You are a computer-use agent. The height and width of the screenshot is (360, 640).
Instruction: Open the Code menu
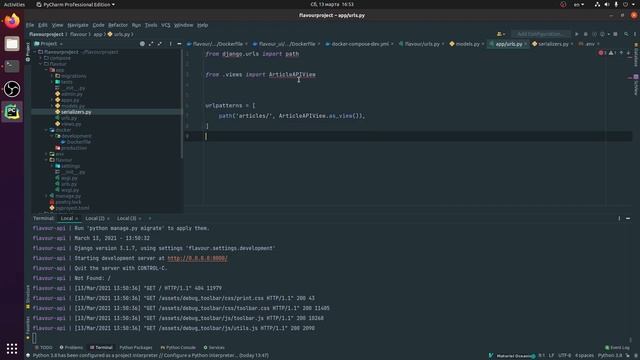click(x=98, y=25)
